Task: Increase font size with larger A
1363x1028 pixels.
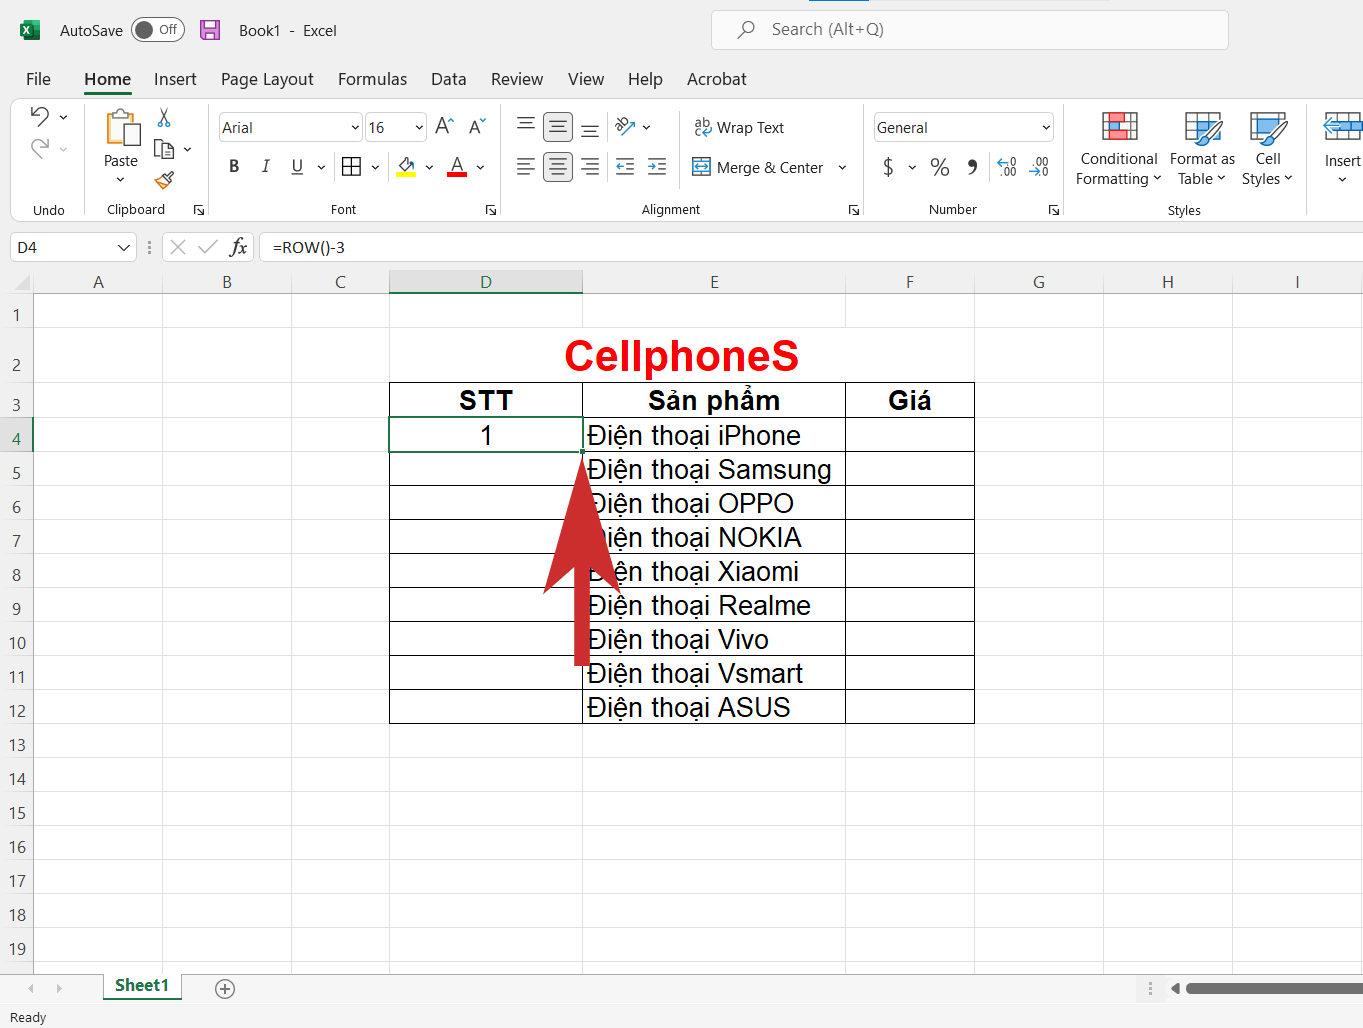Action: click(x=444, y=126)
